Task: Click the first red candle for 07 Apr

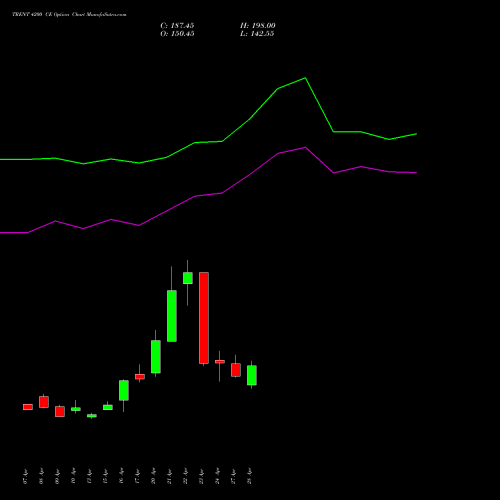Action: tap(28, 407)
